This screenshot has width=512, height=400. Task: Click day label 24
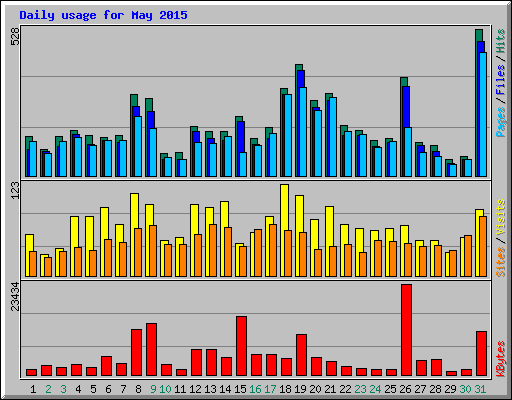pyautogui.click(x=375, y=389)
